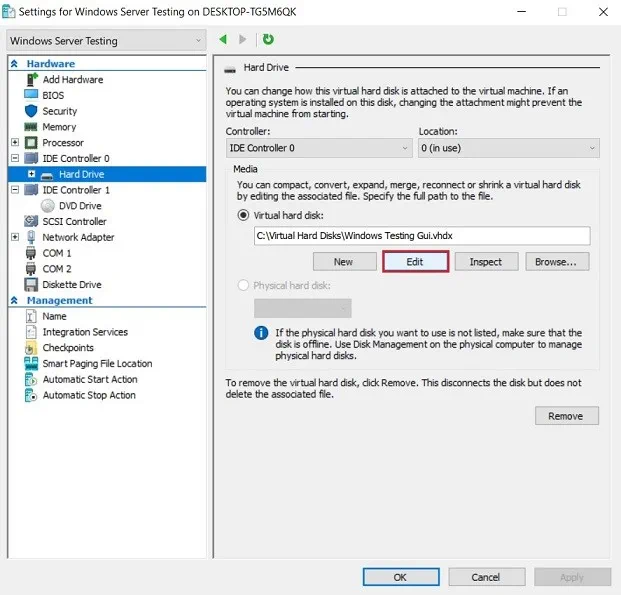Click the Checkpoints icon in Management

pyautogui.click(x=31, y=348)
